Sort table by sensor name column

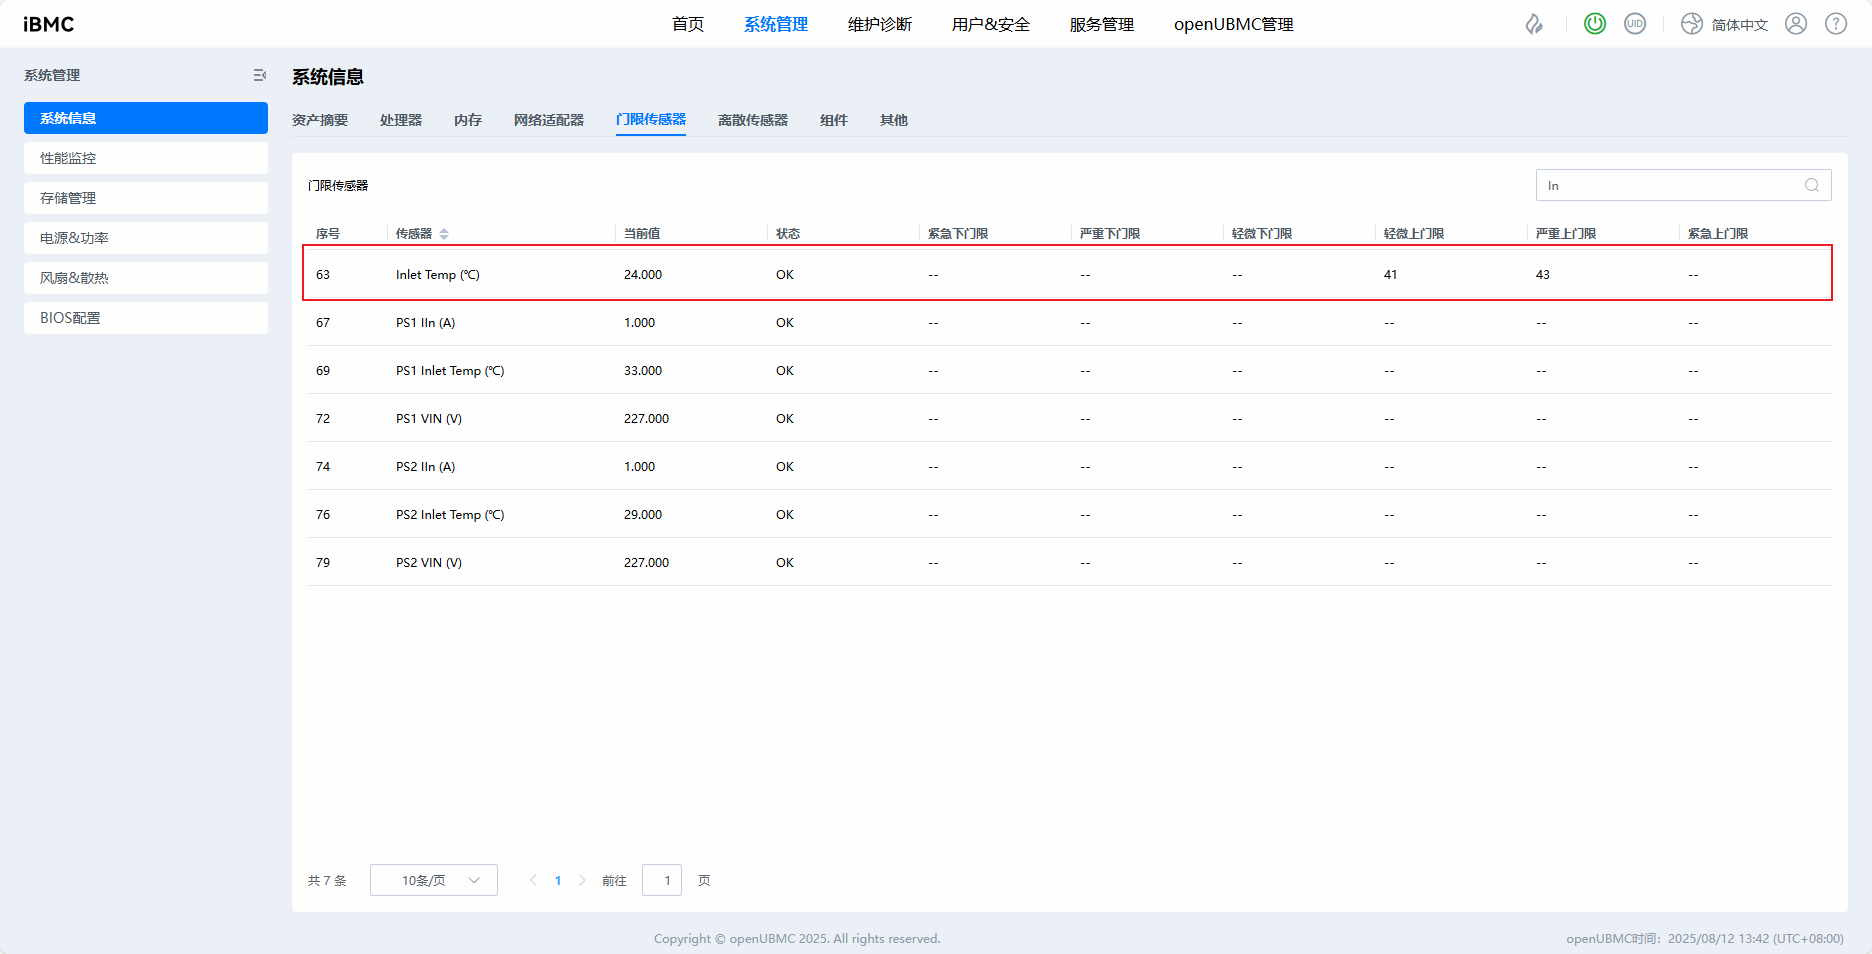coord(444,234)
